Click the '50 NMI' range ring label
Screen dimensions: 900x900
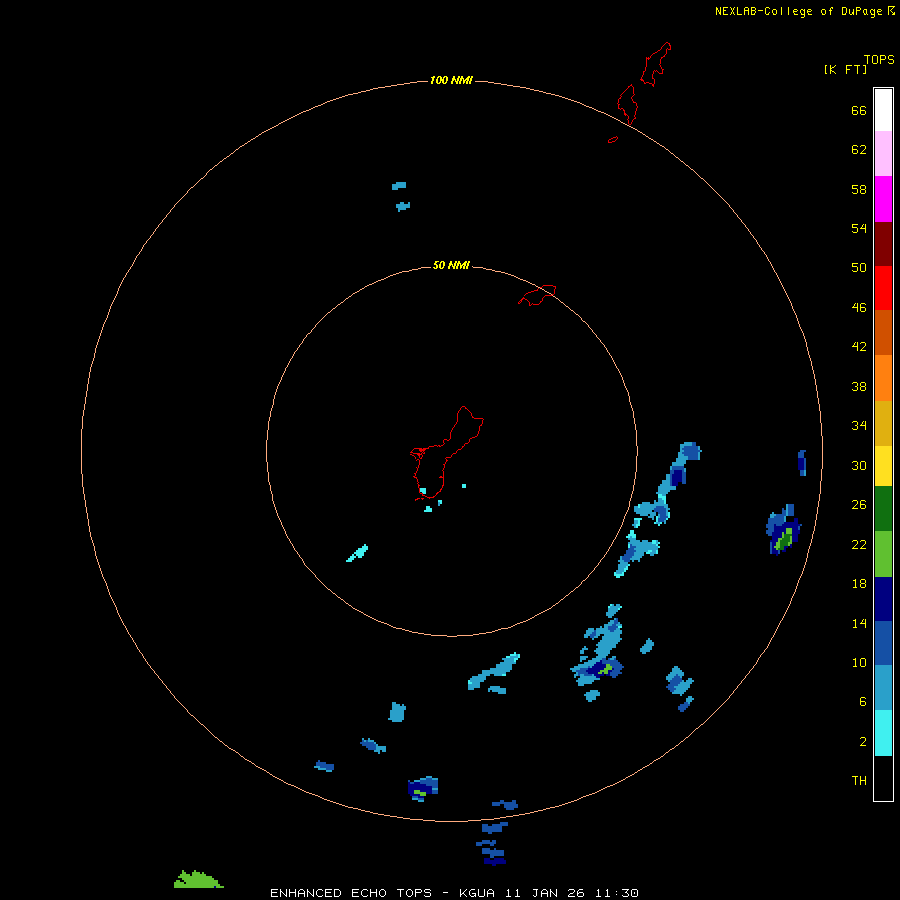point(451,265)
